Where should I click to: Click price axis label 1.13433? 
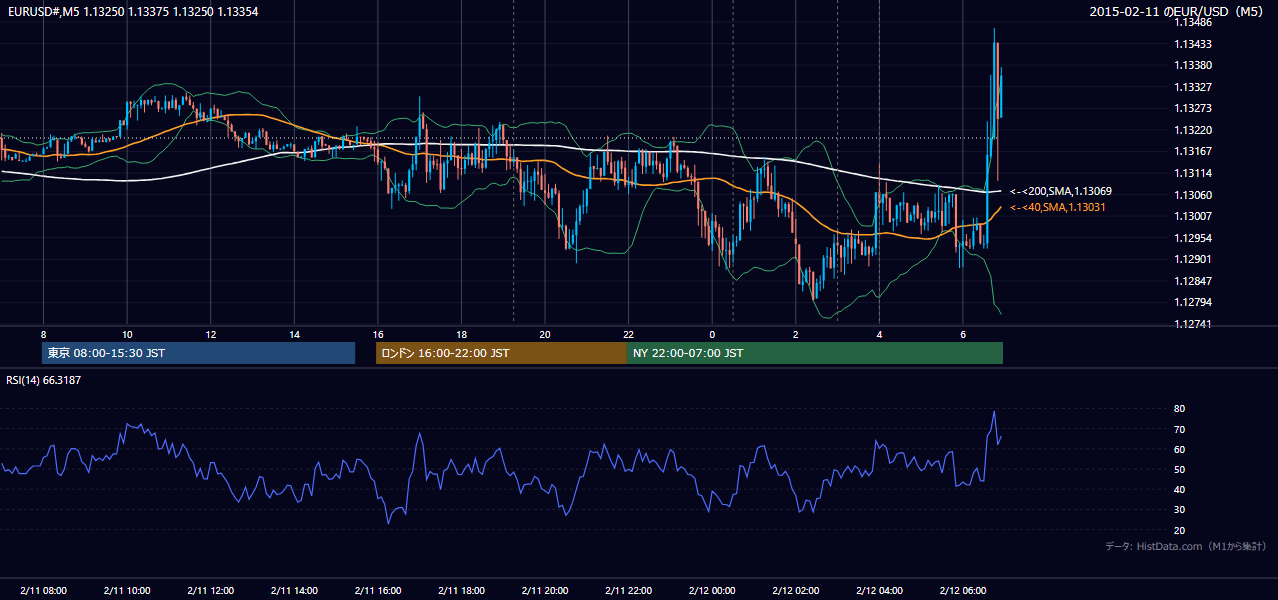point(1195,44)
